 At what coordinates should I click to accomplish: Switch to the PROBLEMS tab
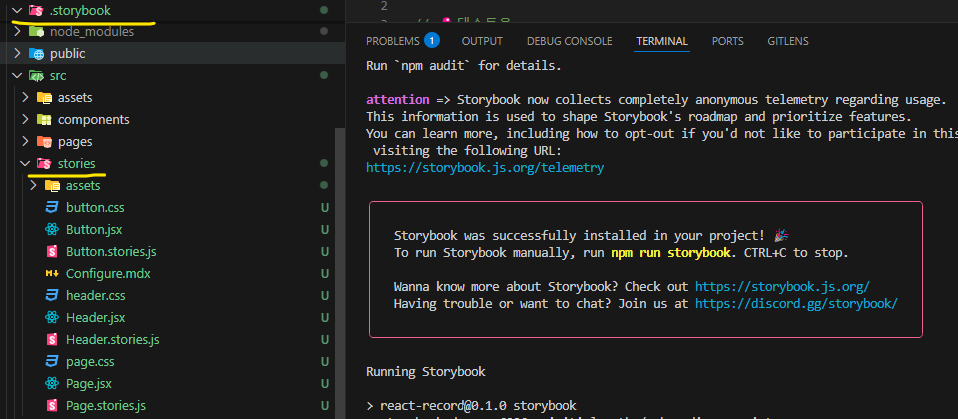point(395,41)
